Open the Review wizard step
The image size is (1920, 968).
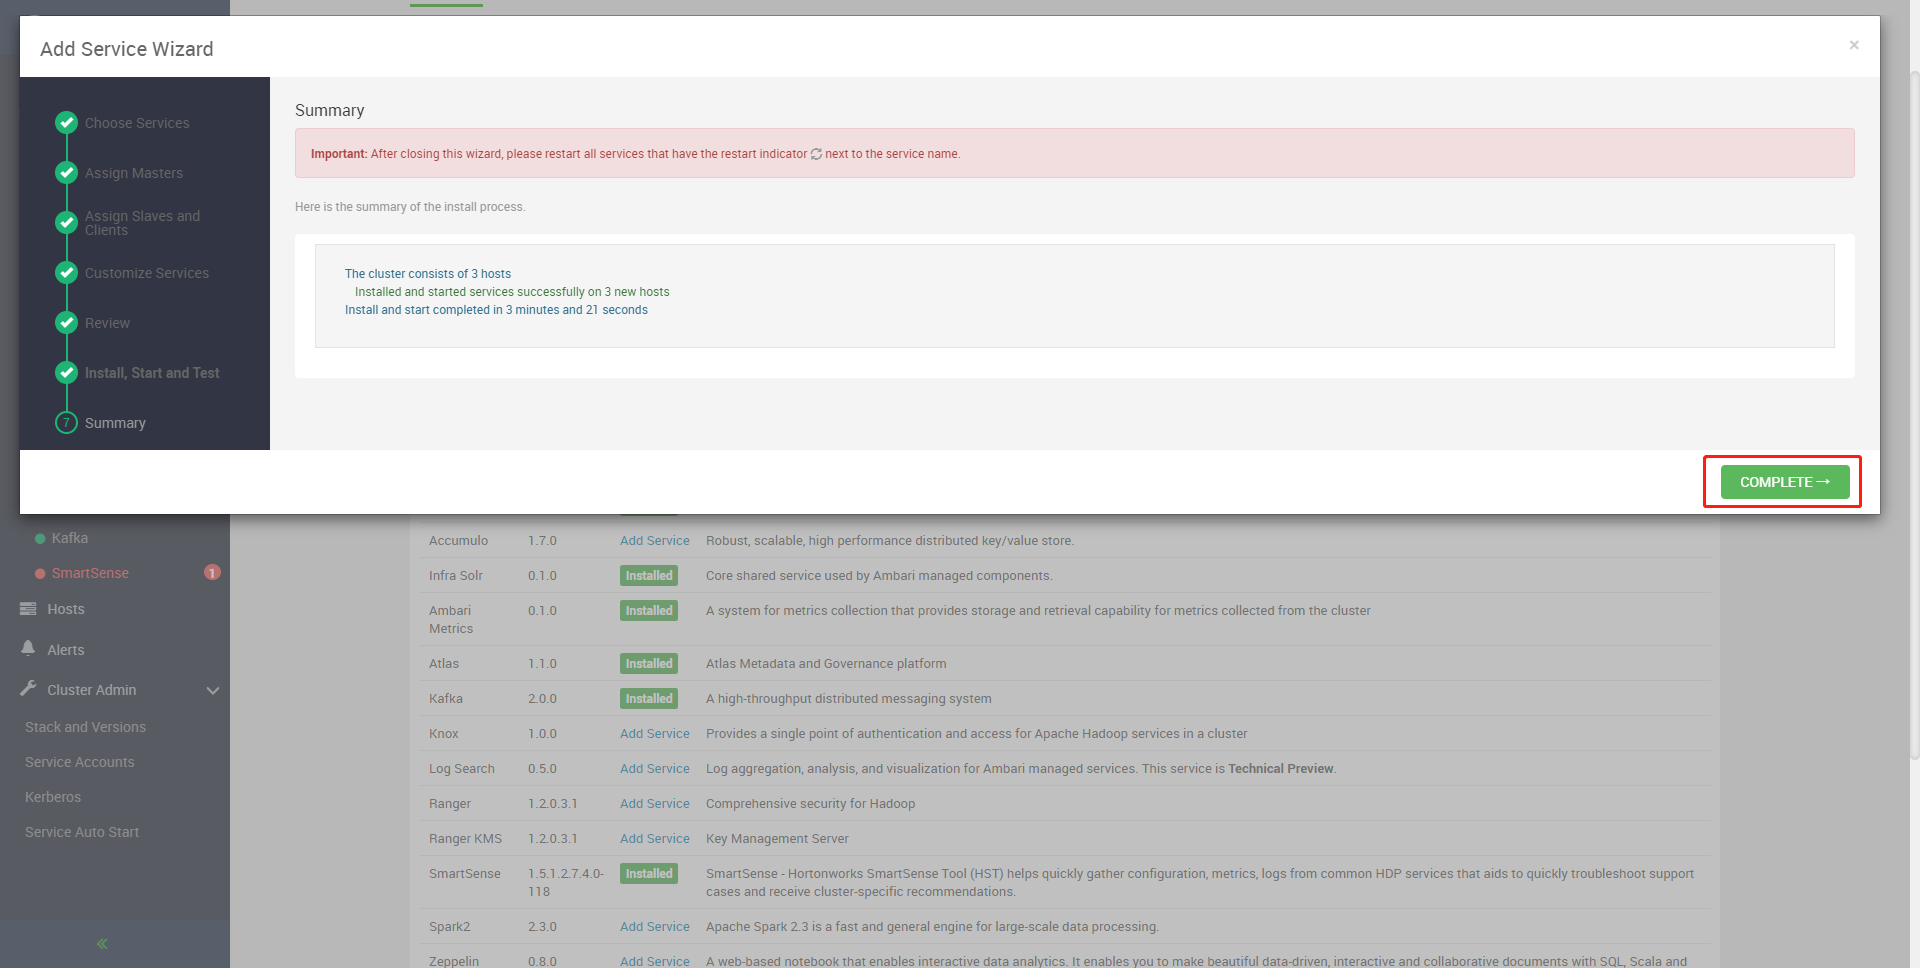tap(107, 323)
